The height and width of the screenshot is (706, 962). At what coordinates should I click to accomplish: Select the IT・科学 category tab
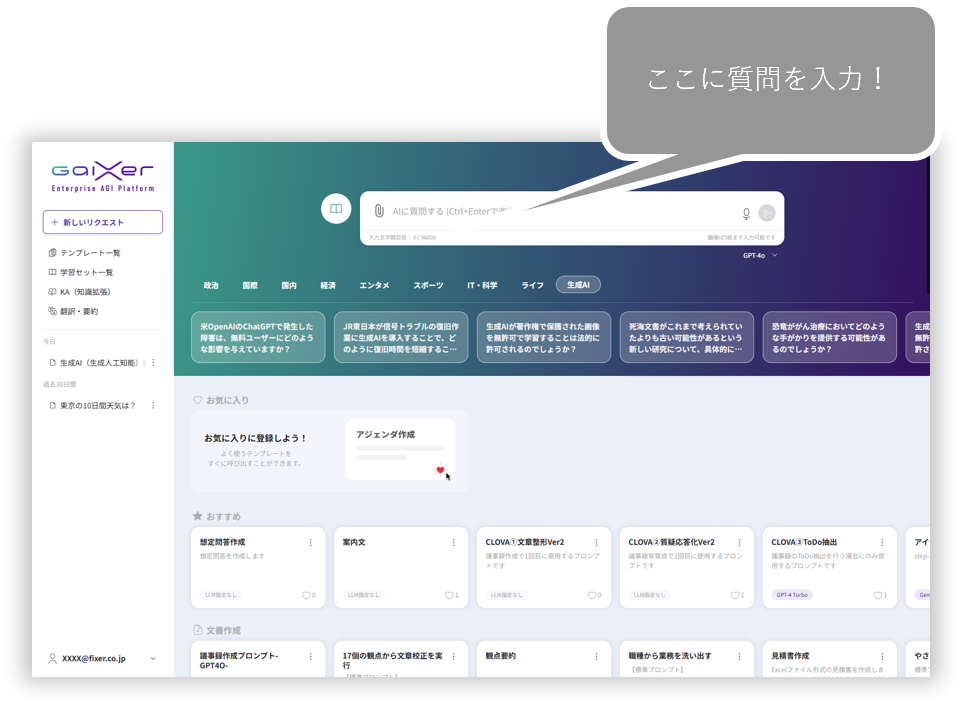482,285
